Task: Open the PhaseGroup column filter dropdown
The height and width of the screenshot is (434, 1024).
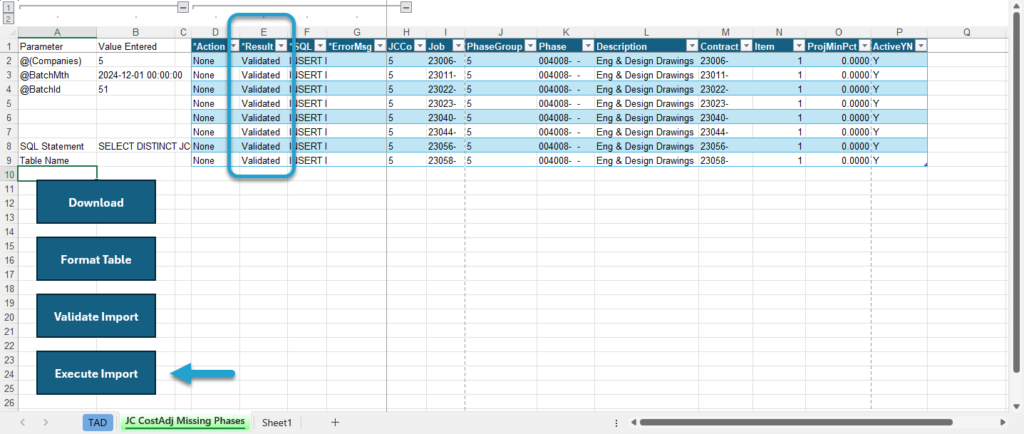Action: click(x=530, y=46)
